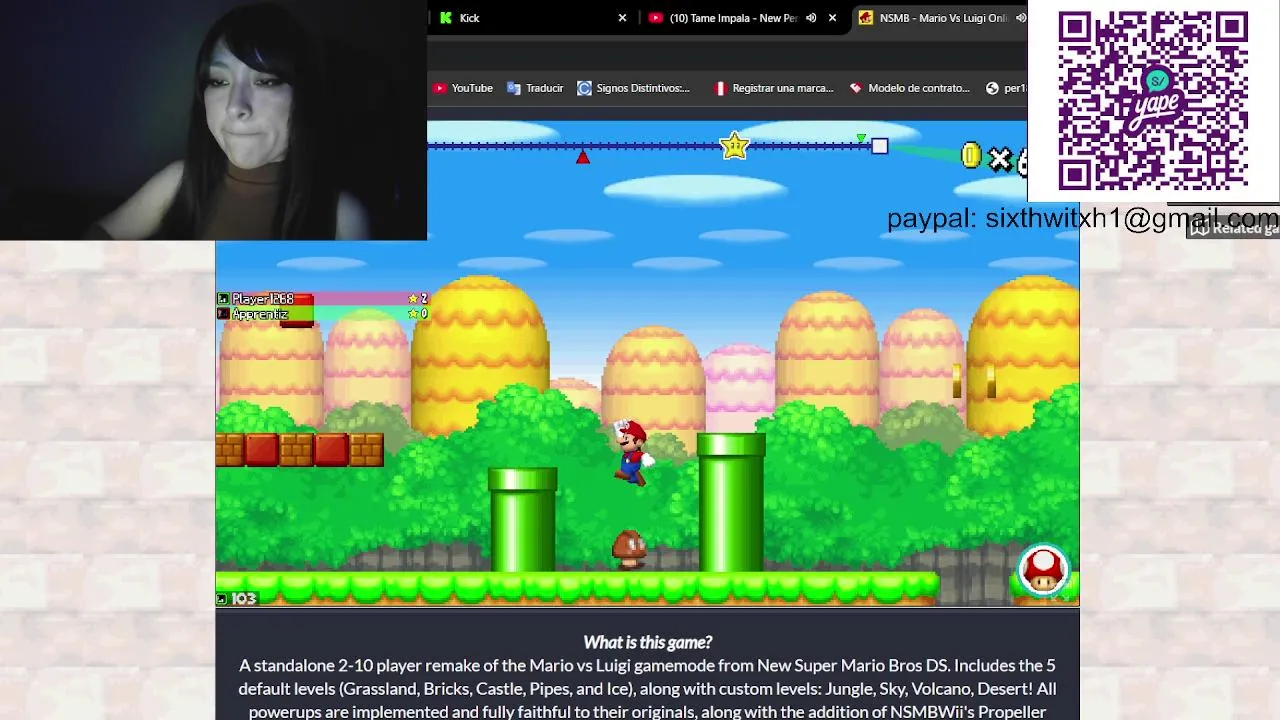Click the paypal email text overlay
1280x720 pixels.
[1082, 218]
